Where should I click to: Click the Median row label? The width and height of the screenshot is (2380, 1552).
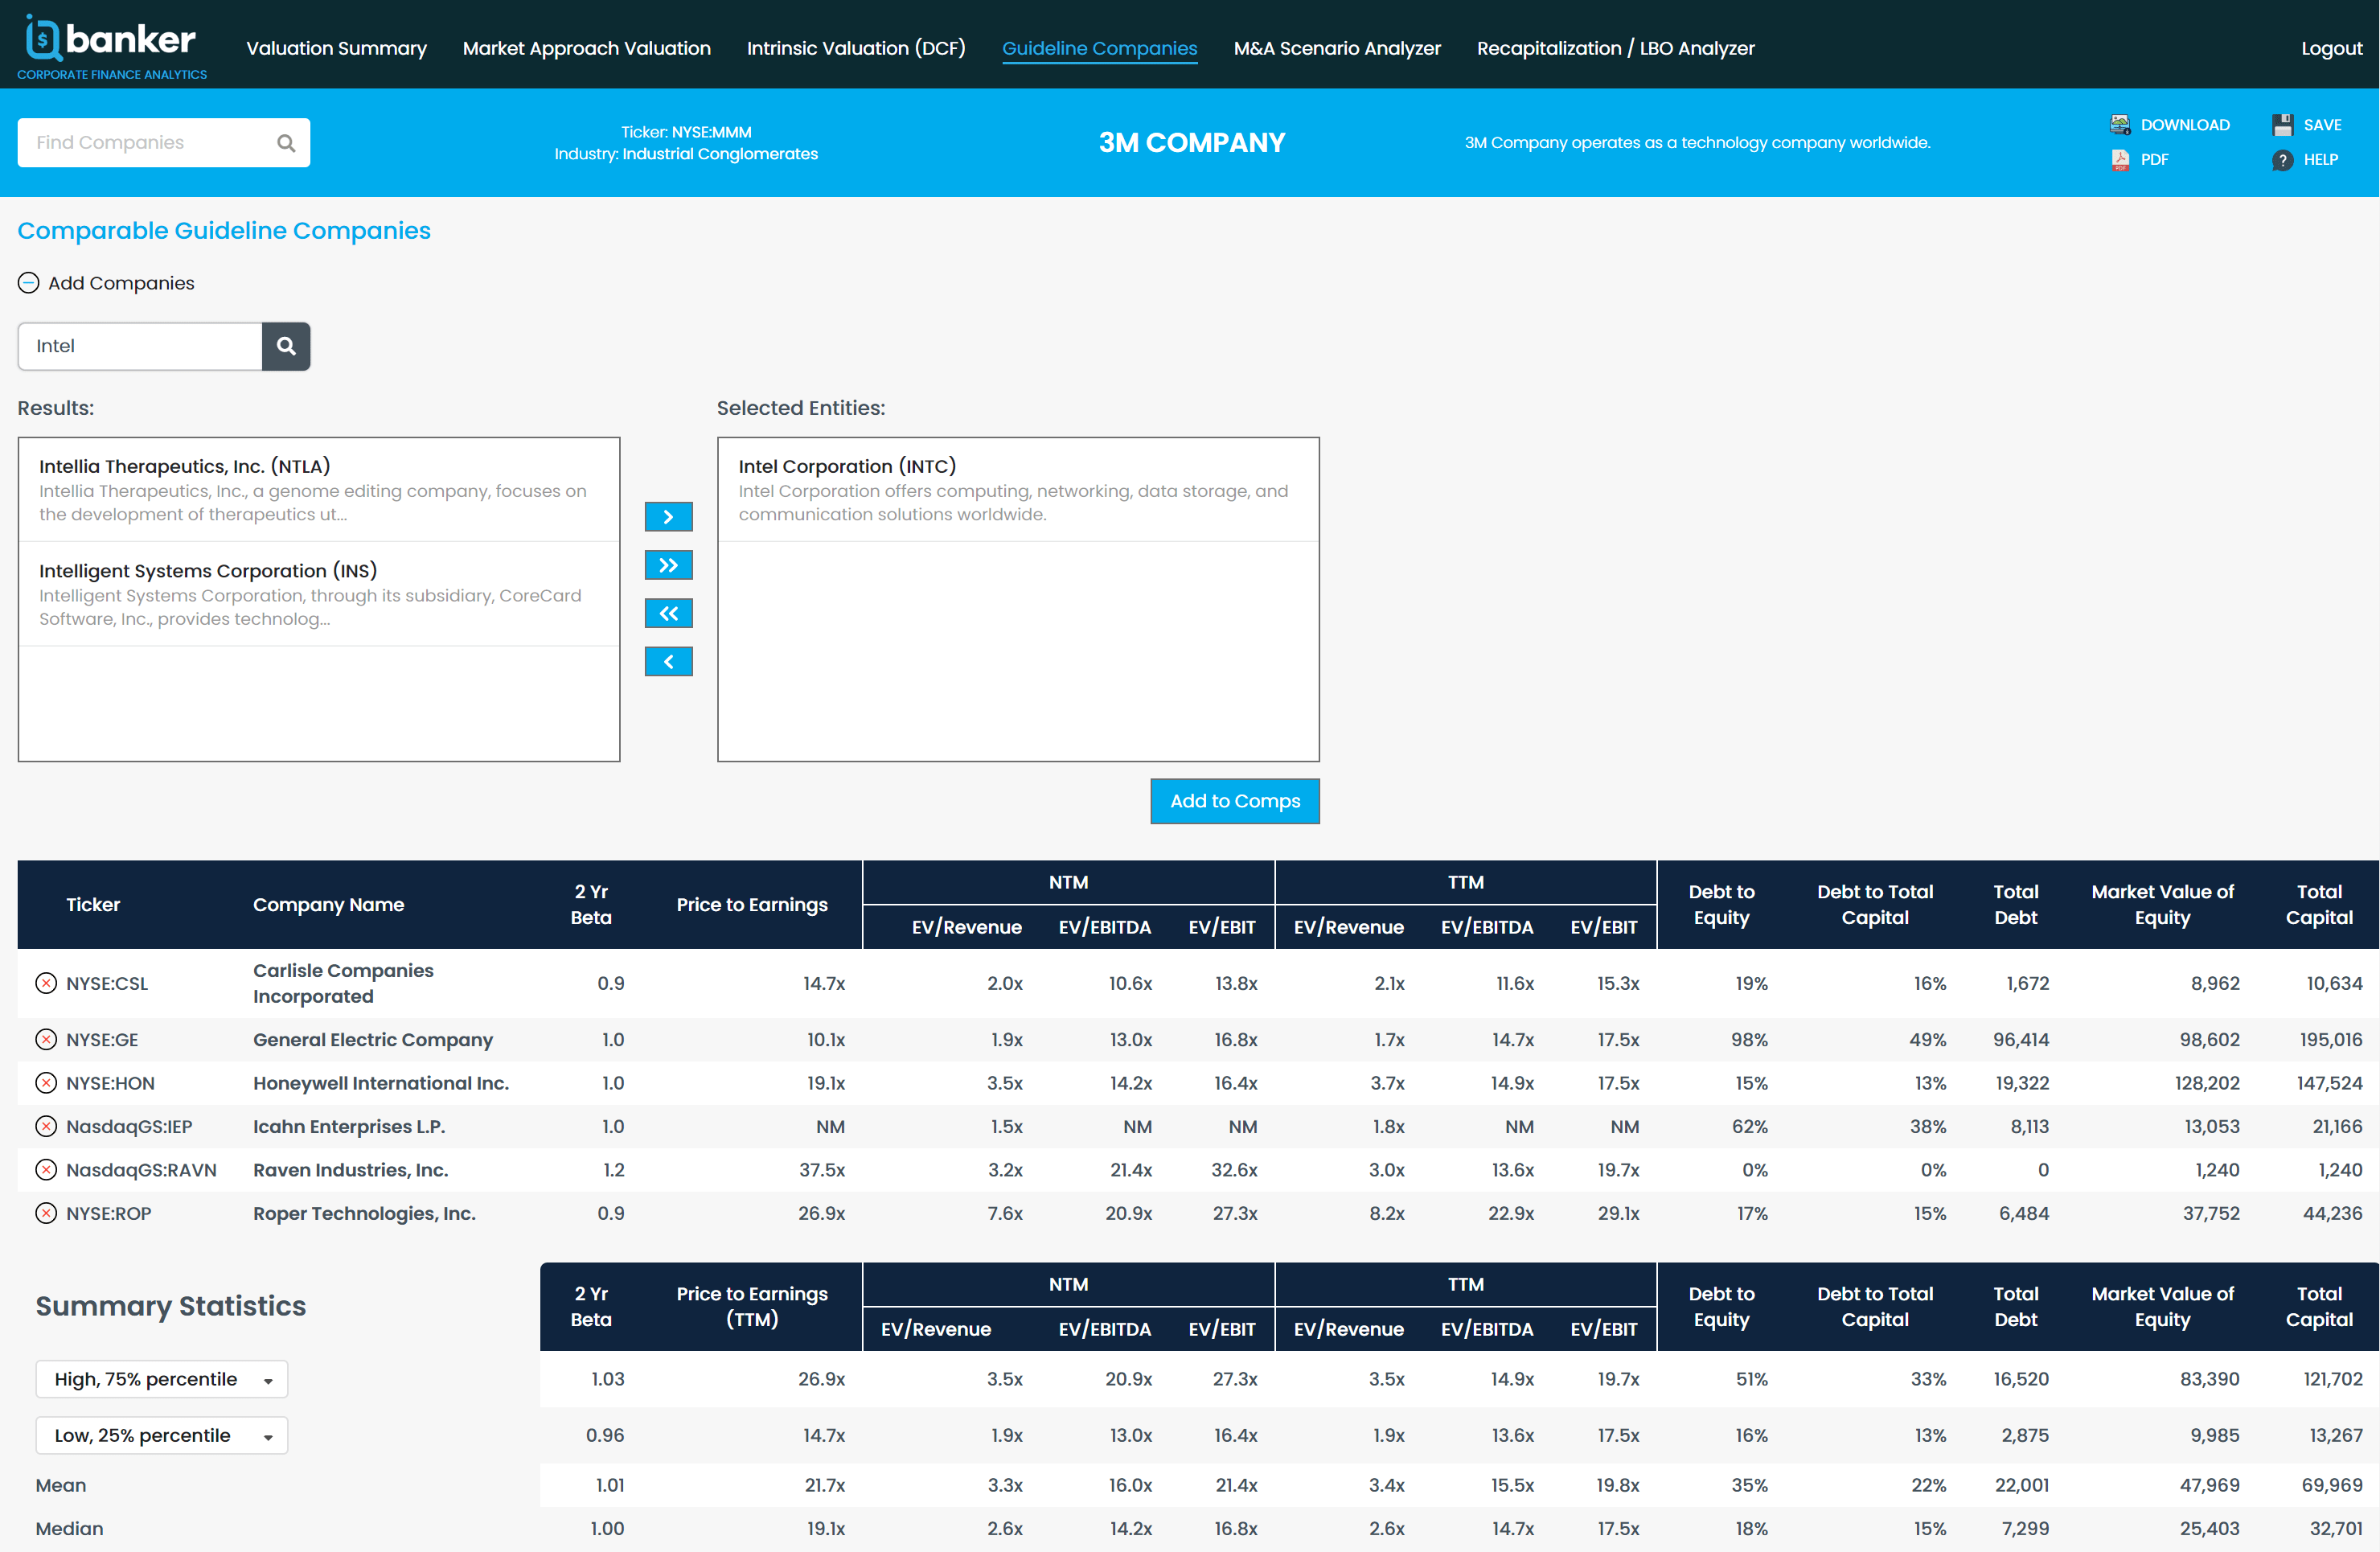tap(70, 1528)
